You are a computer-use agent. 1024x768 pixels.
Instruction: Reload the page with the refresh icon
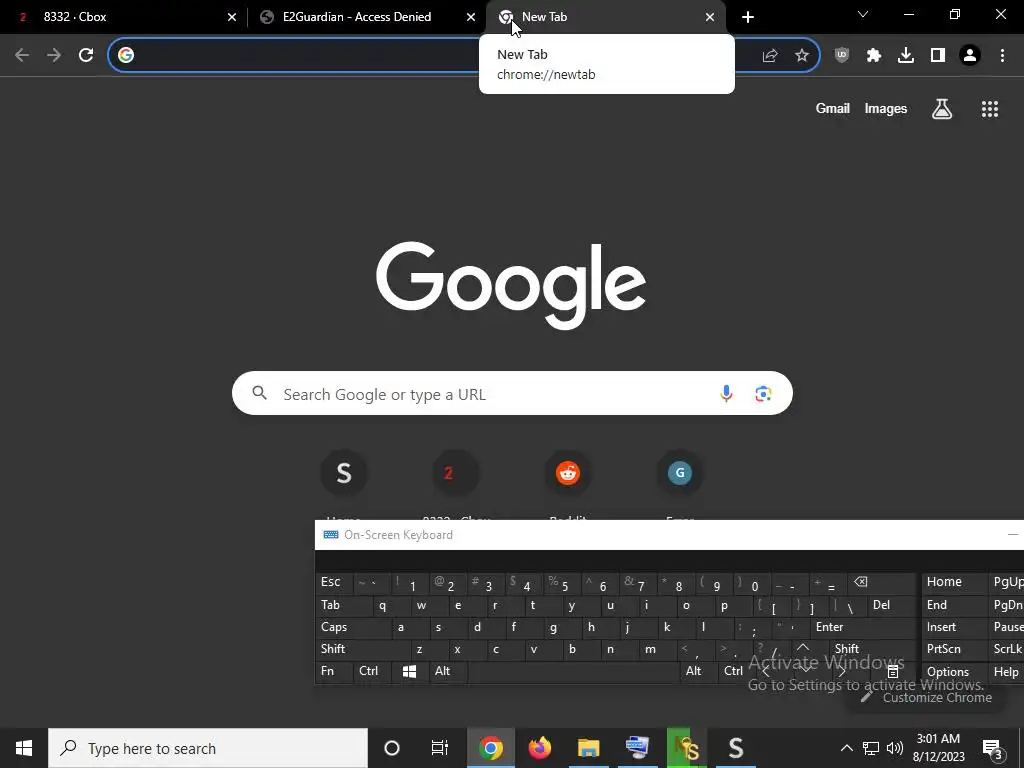[x=86, y=56]
